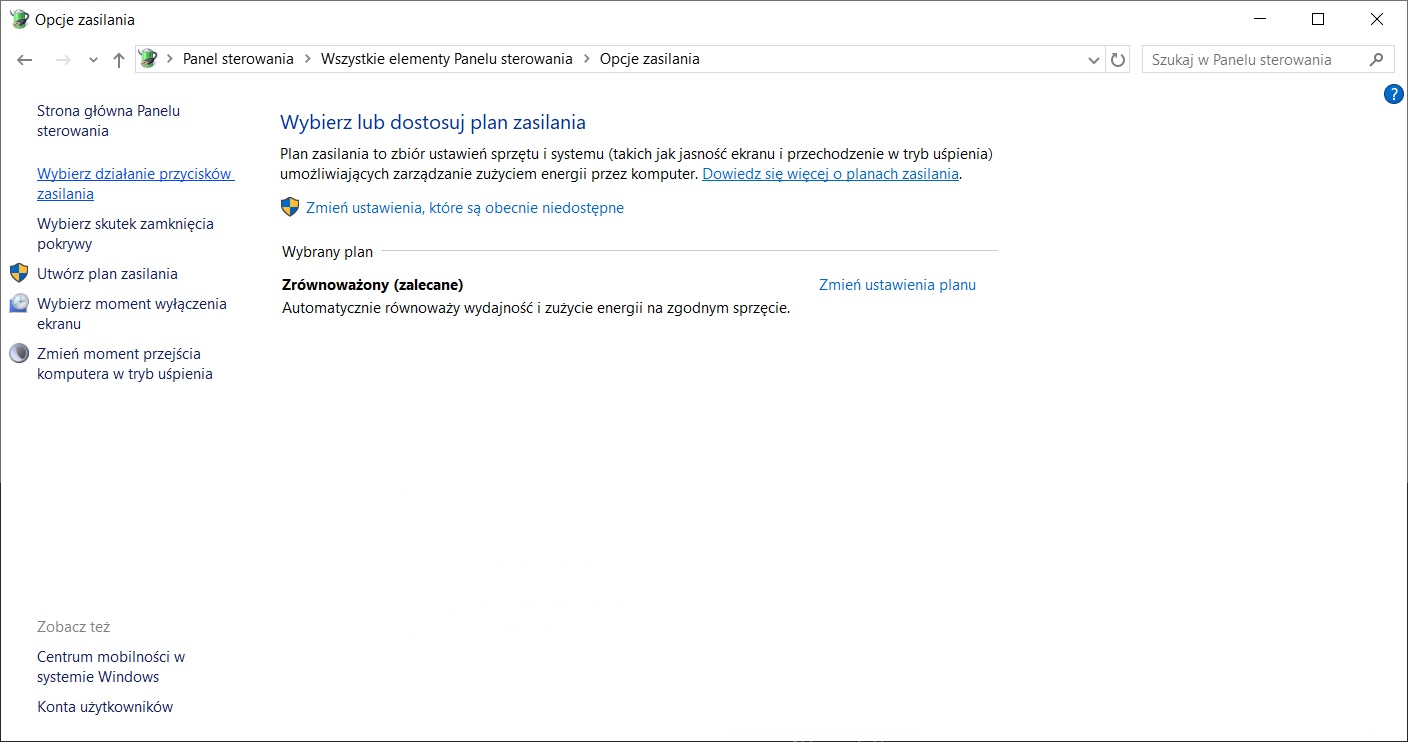
Task: Click the moon icon beside Zmień moment przejścia
Action: (19, 353)
